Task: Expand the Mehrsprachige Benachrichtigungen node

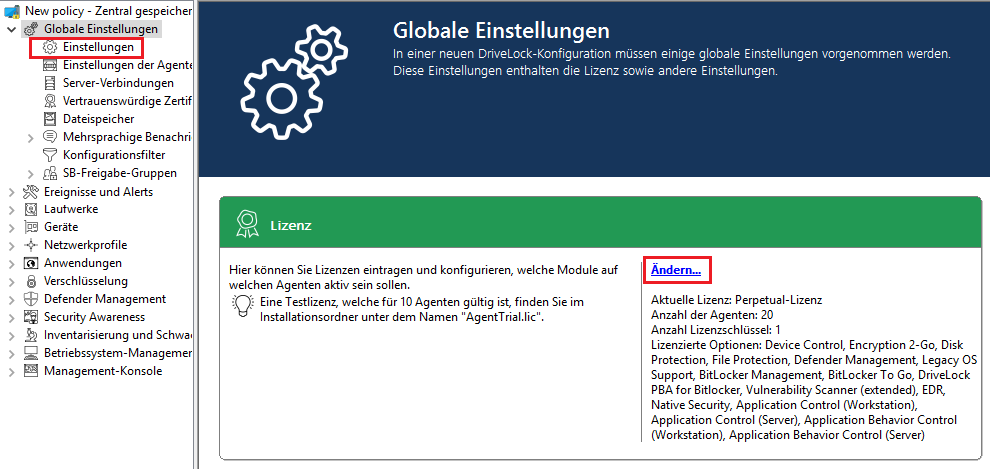Action: coord(31,137)
